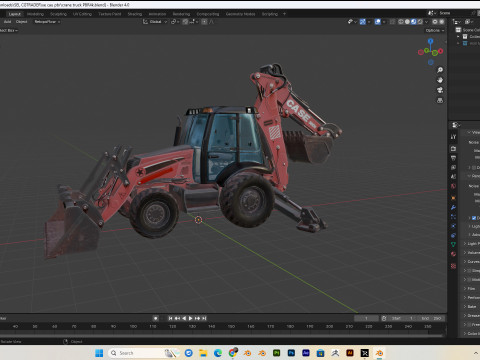480x360 pixels.
Task: Switch to the Sculpting workspace tab
Action: click(x=58, y=14)
